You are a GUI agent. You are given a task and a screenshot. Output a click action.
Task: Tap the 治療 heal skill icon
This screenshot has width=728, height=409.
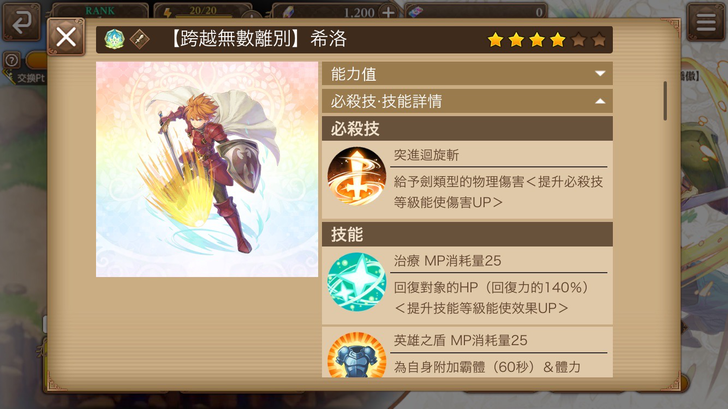(x=357, y=282)
